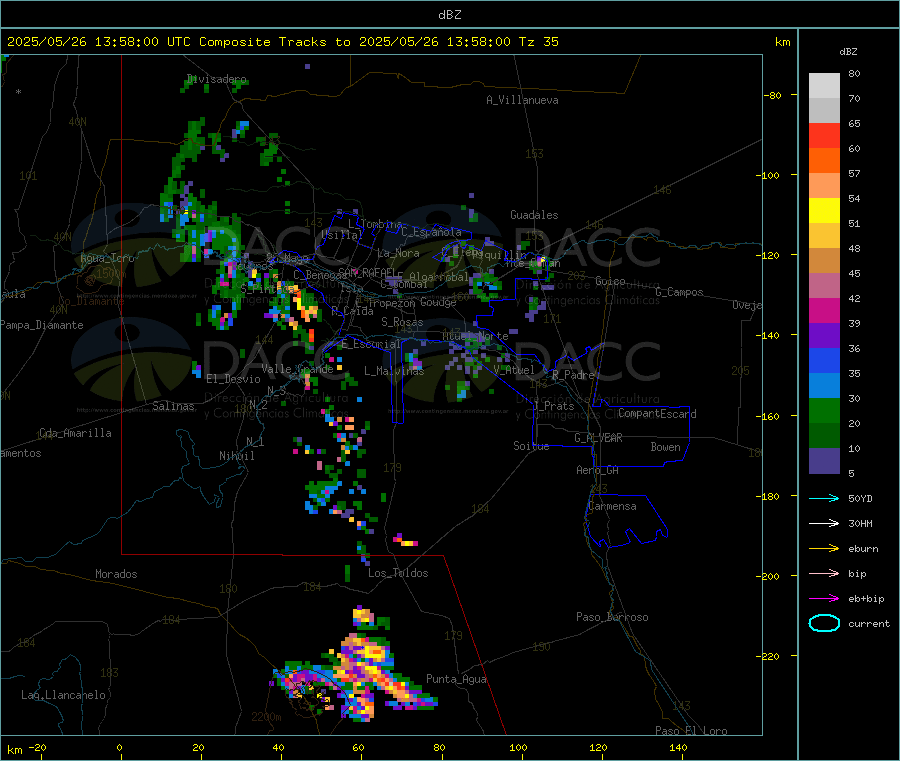900x761 pixels.
Task: Click the 'dBZ' title at top center
Action: tap(449, 15)
